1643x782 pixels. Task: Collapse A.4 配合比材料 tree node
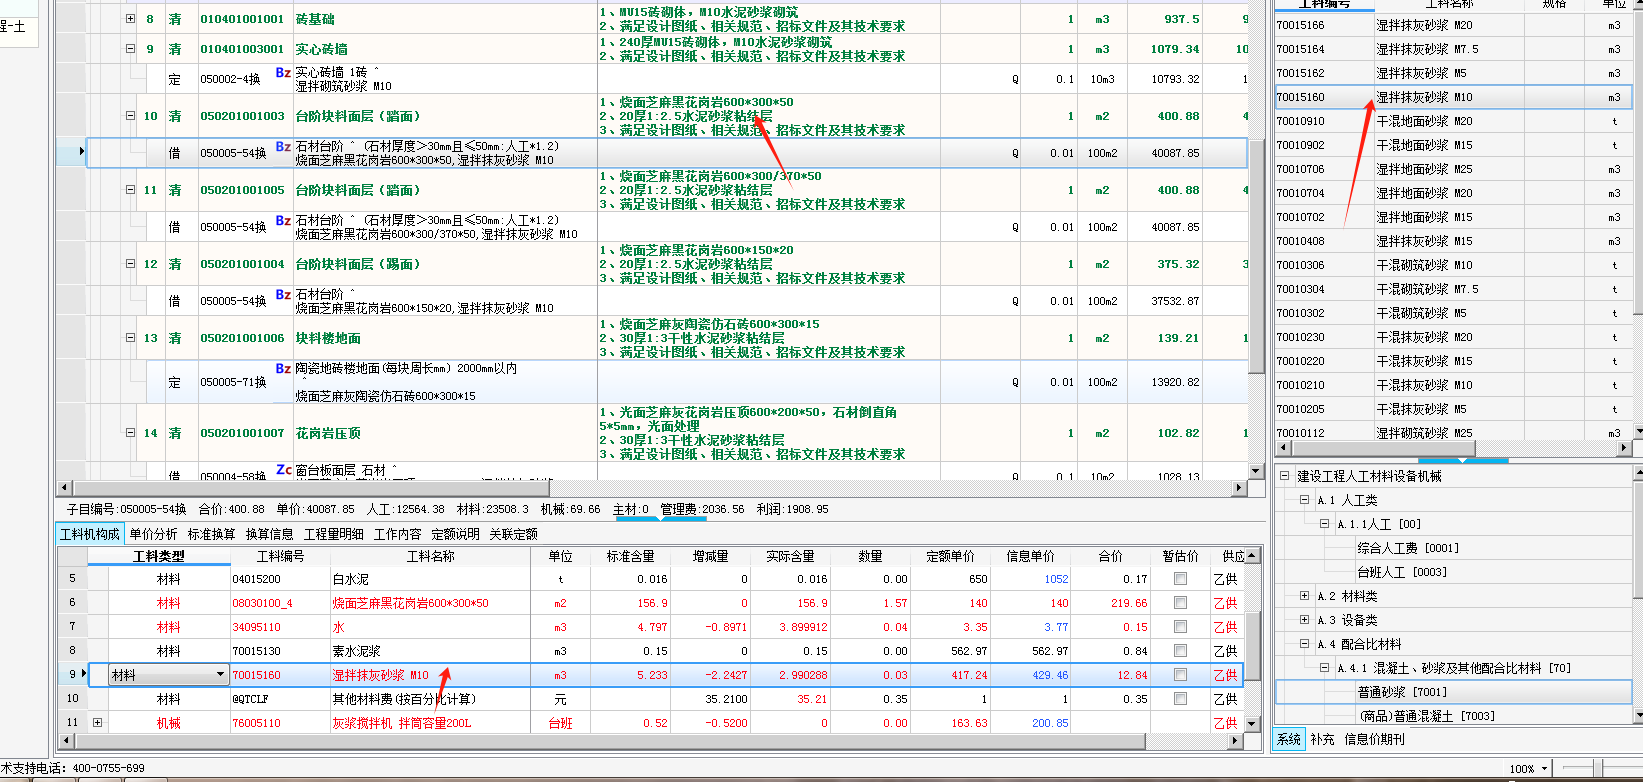pyautogui.click(x=1304, y=644)
